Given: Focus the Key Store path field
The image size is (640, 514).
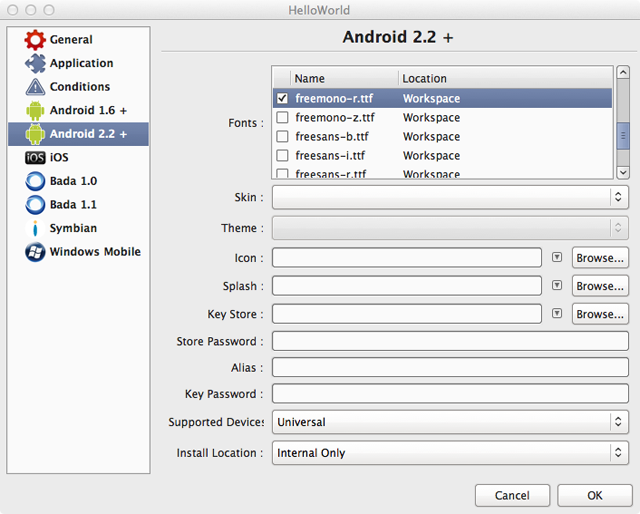Looking at the screenshot, I should [407, 314].
